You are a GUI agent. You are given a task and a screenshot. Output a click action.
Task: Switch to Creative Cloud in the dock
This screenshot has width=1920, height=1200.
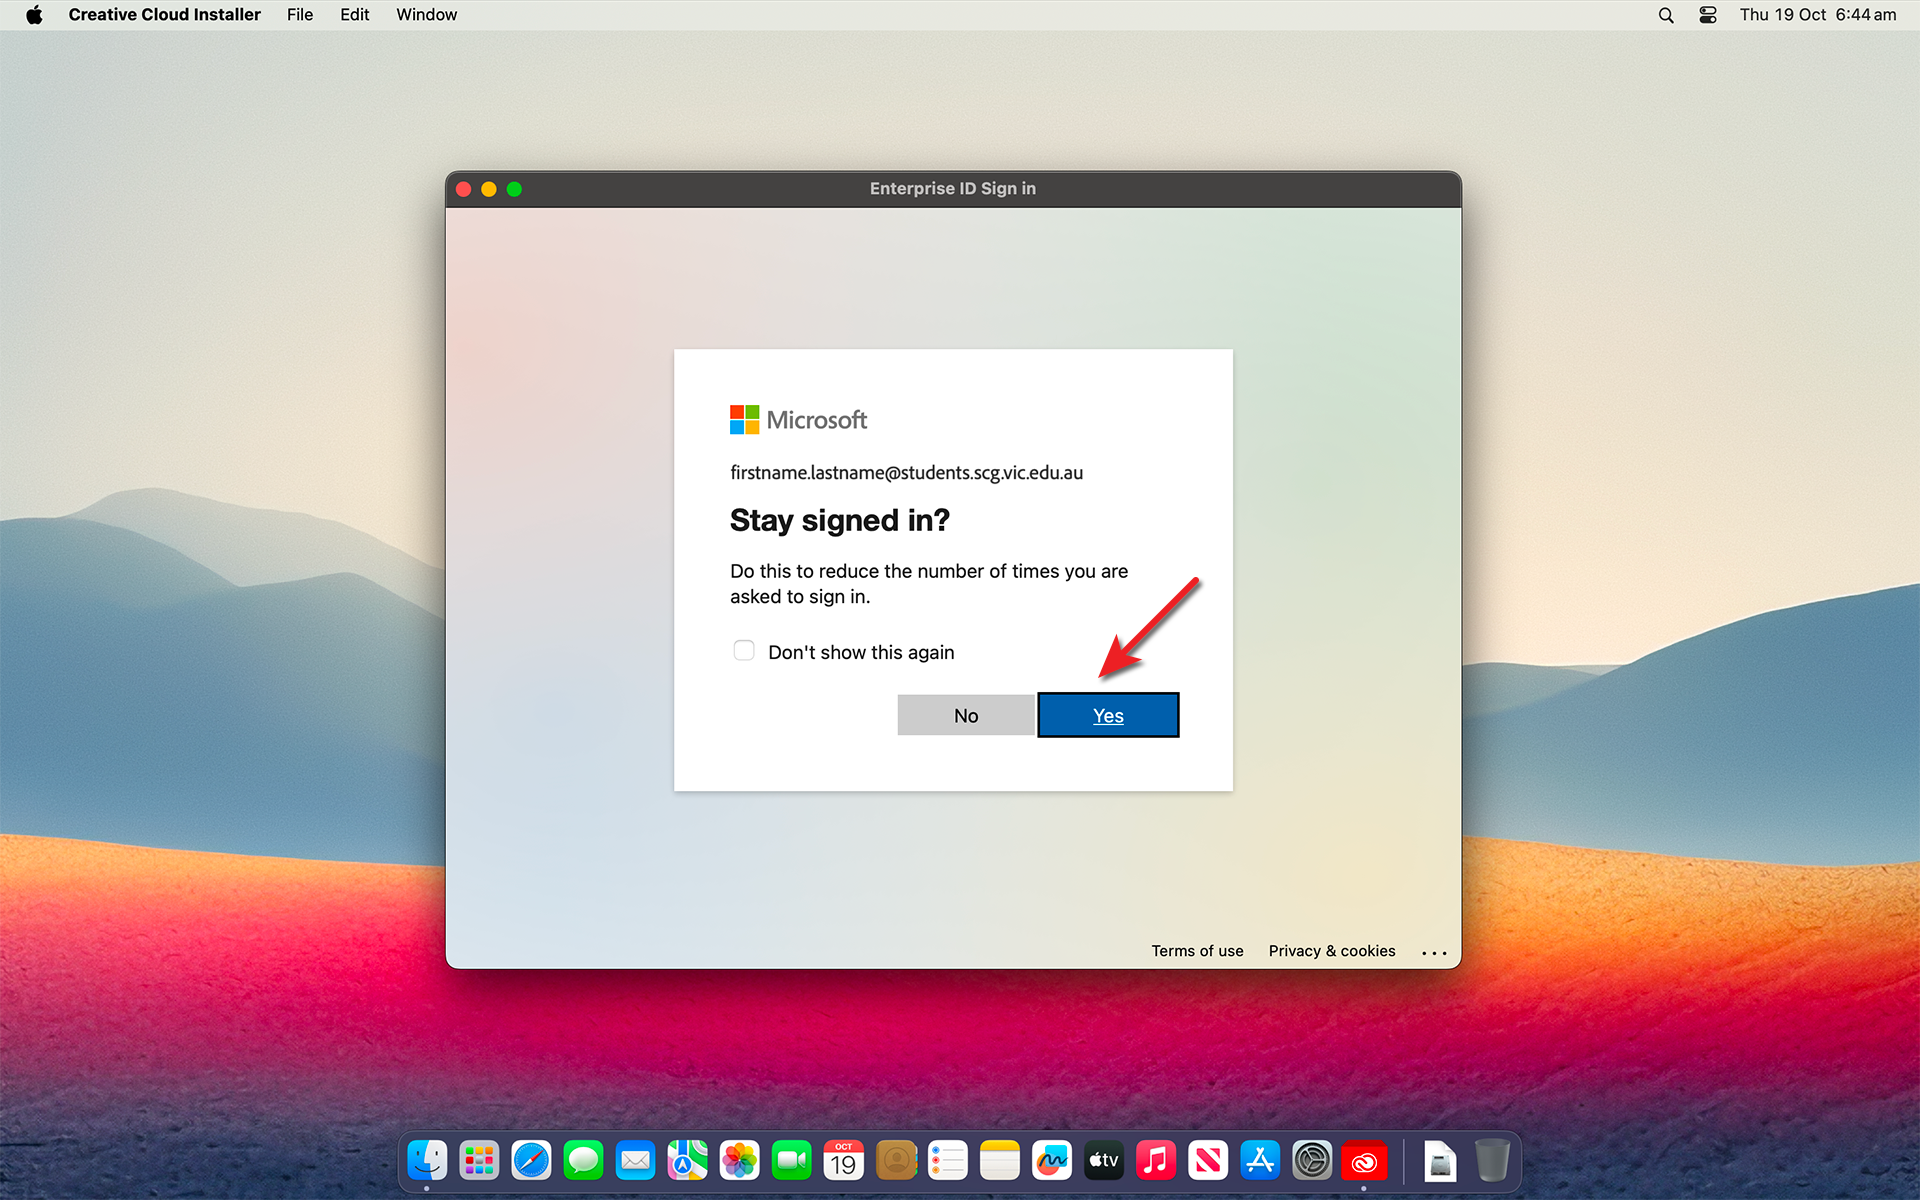pos(1364,1161)
